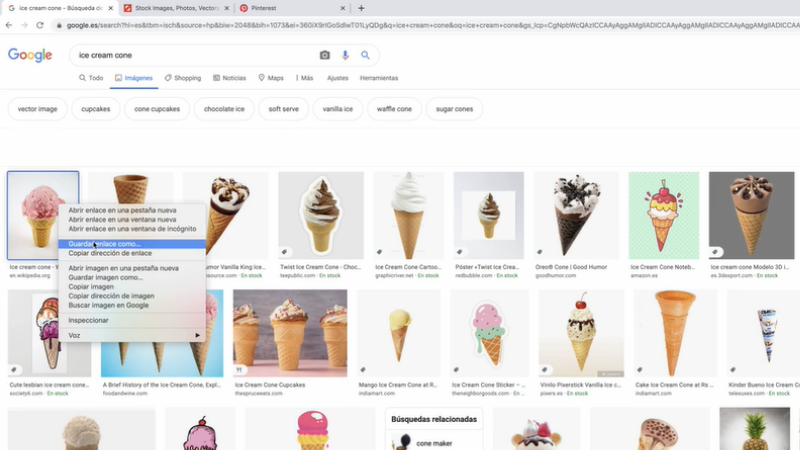
Task: Open Herramientas tools
Action: tap(379, 78)
